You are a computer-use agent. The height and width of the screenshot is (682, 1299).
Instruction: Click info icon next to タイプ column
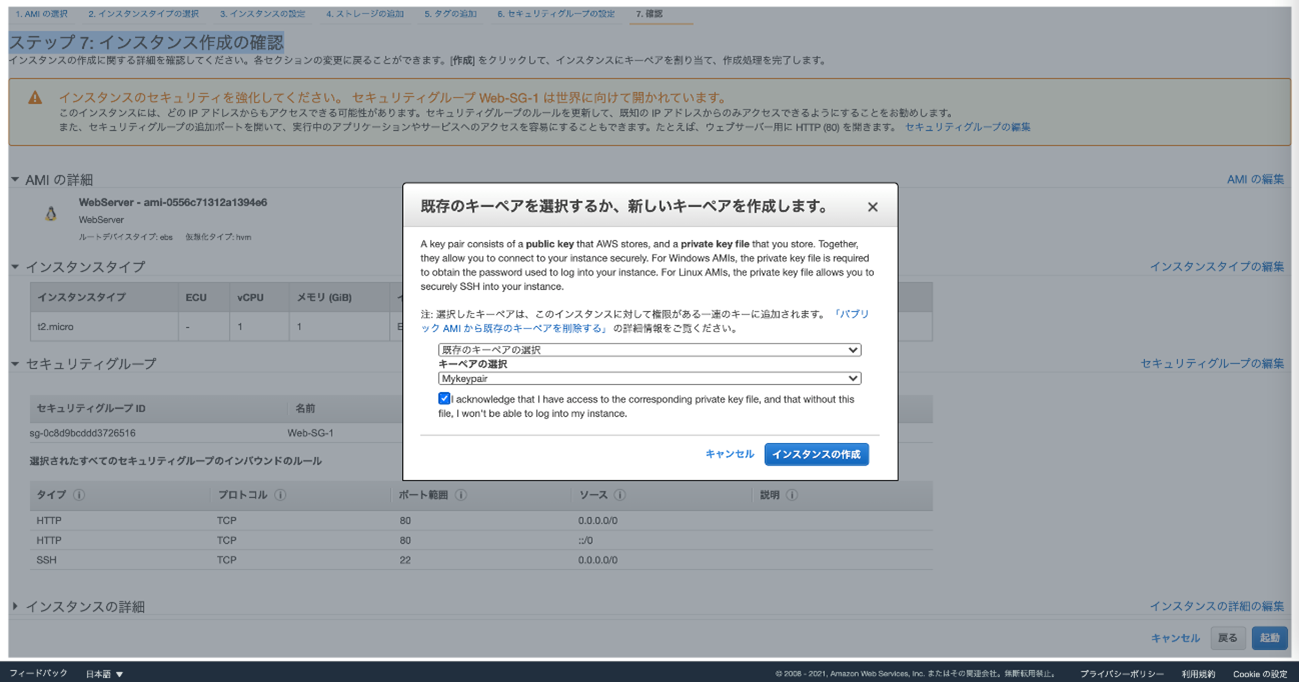(x=79, y=495)
